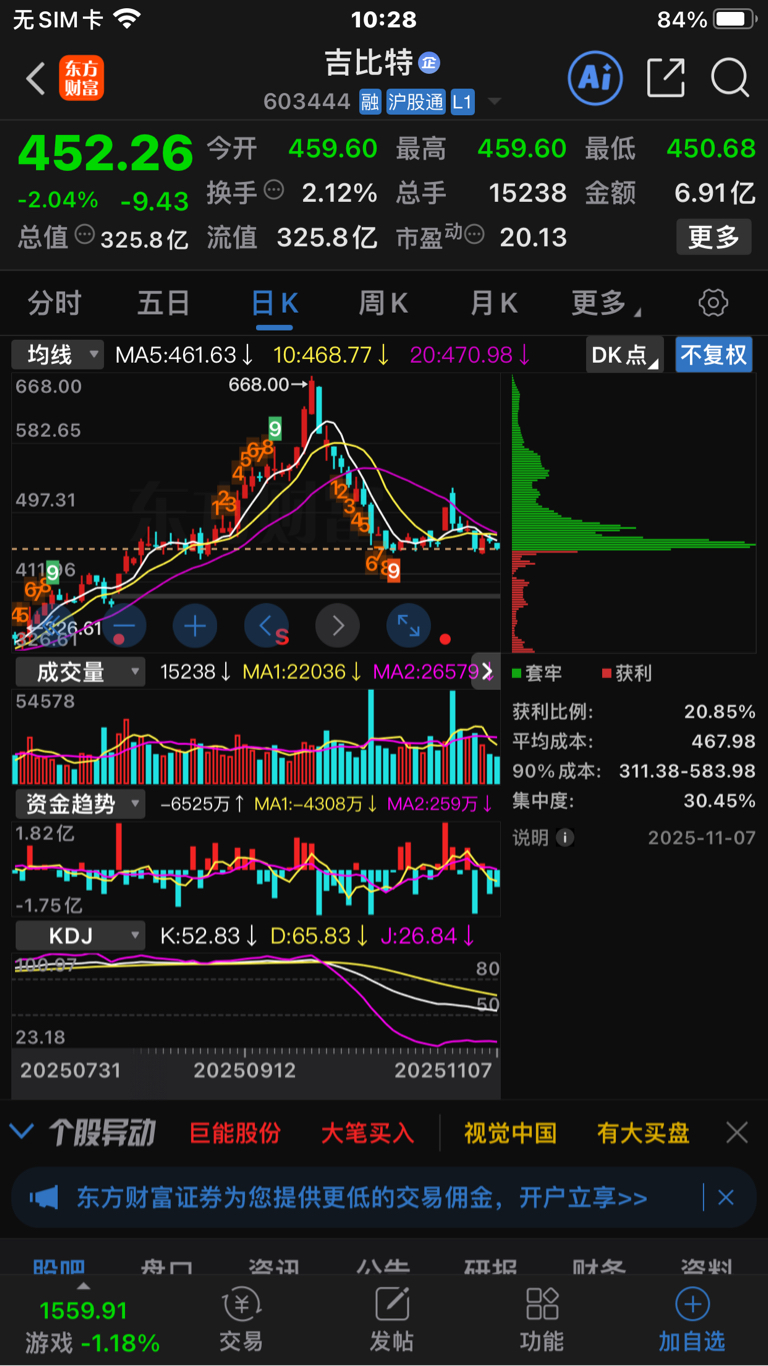768x1366 pixels.
Task: Open the 成交量 indicator dropdown
Action: pyautogui.click(x=79, y=672)
